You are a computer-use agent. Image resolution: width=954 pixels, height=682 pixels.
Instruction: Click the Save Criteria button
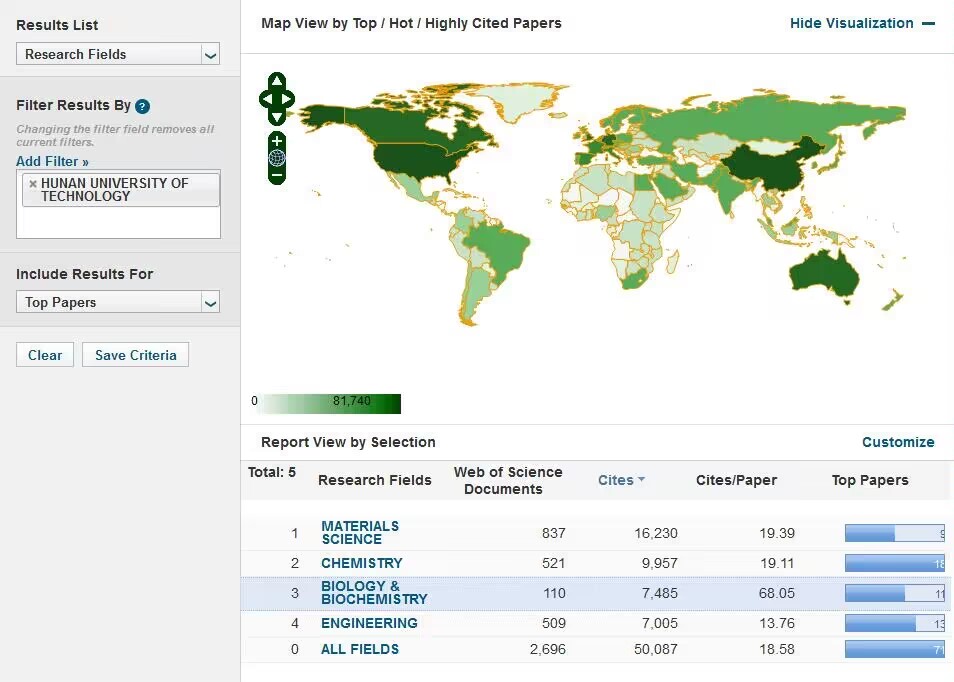coord(135,355)
